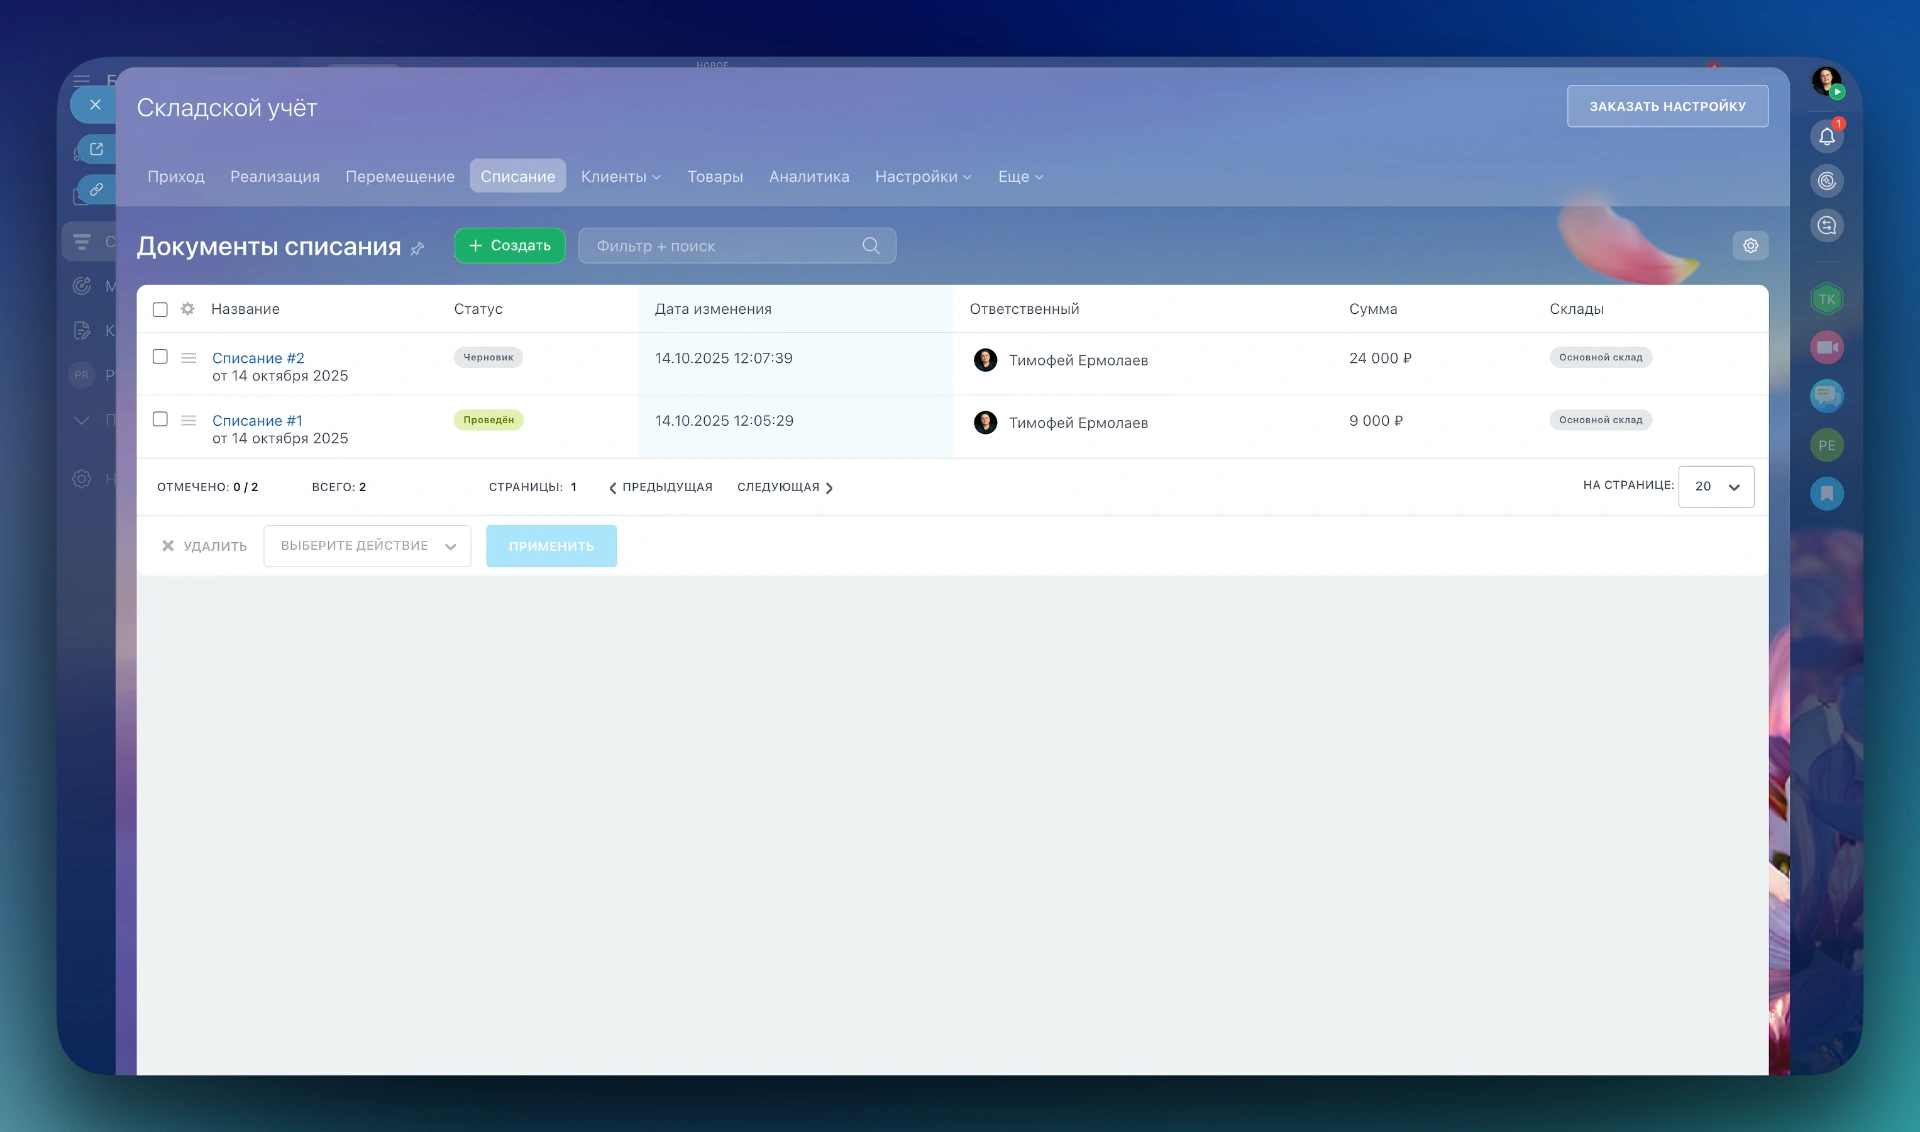This screenshot has width=1920, height=1132.
Task: Open the Списание #1 document link
Action: 257,421
